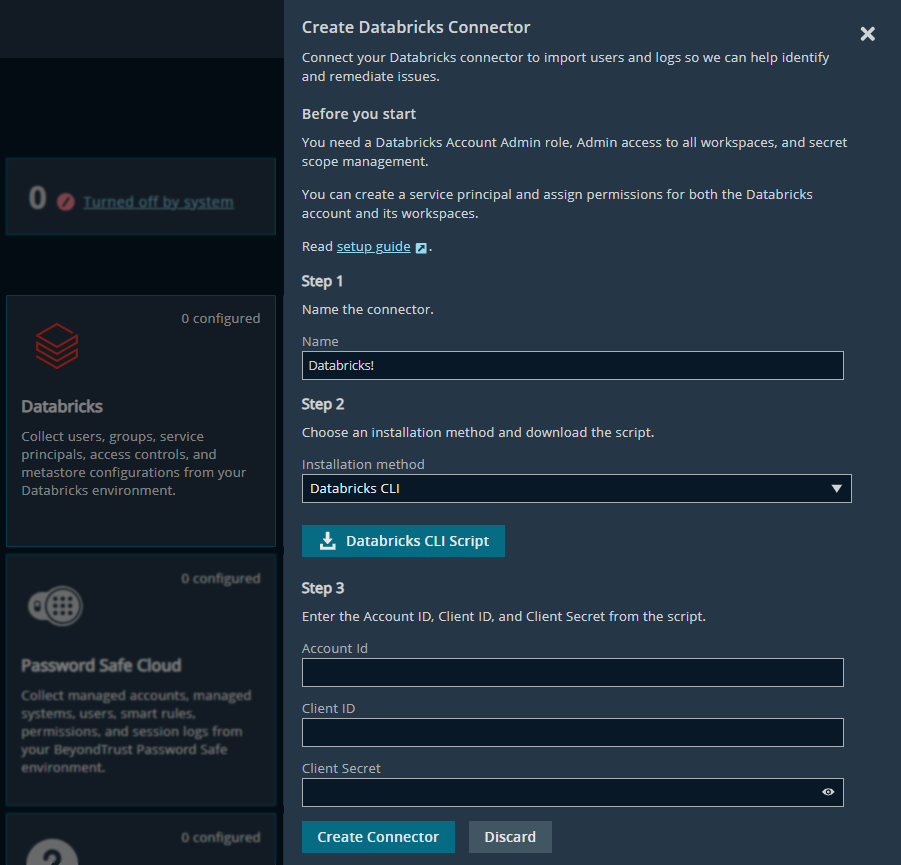The image size is (901, 865).
Task: Click the 'Before you start' heading
Action: point(359,114)
